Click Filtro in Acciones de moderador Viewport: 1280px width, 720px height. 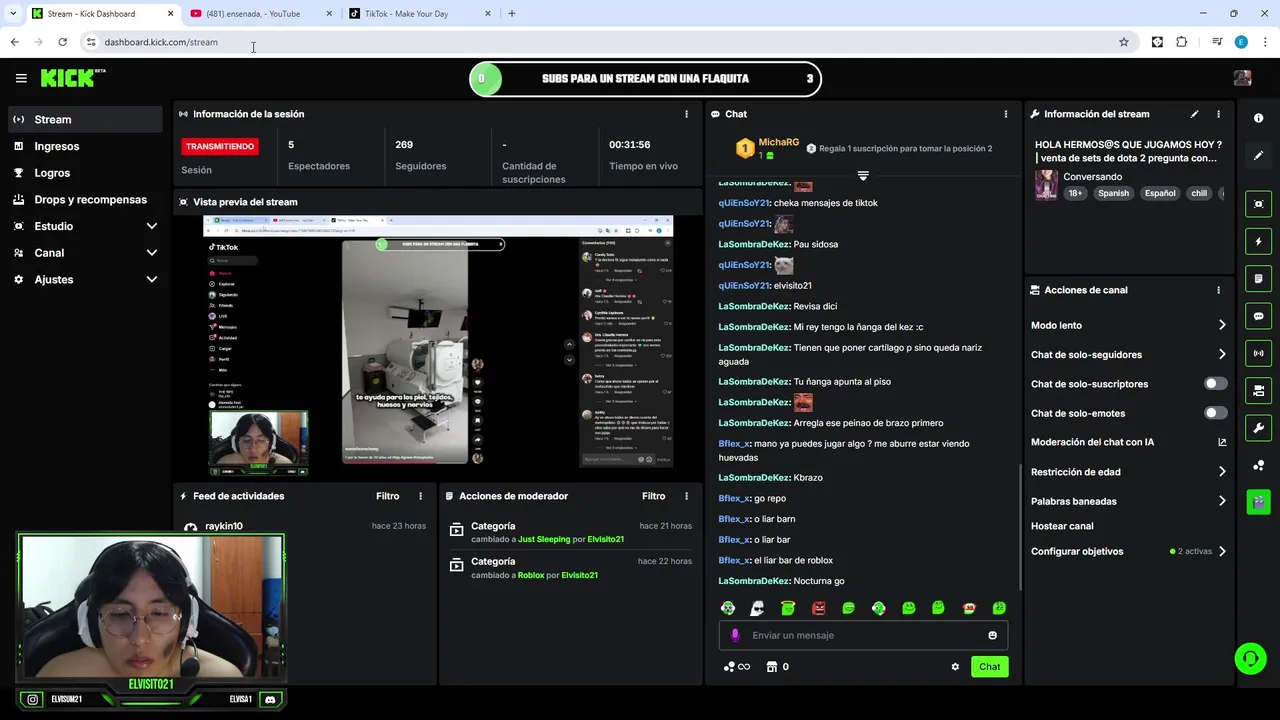tap(653, 496)
